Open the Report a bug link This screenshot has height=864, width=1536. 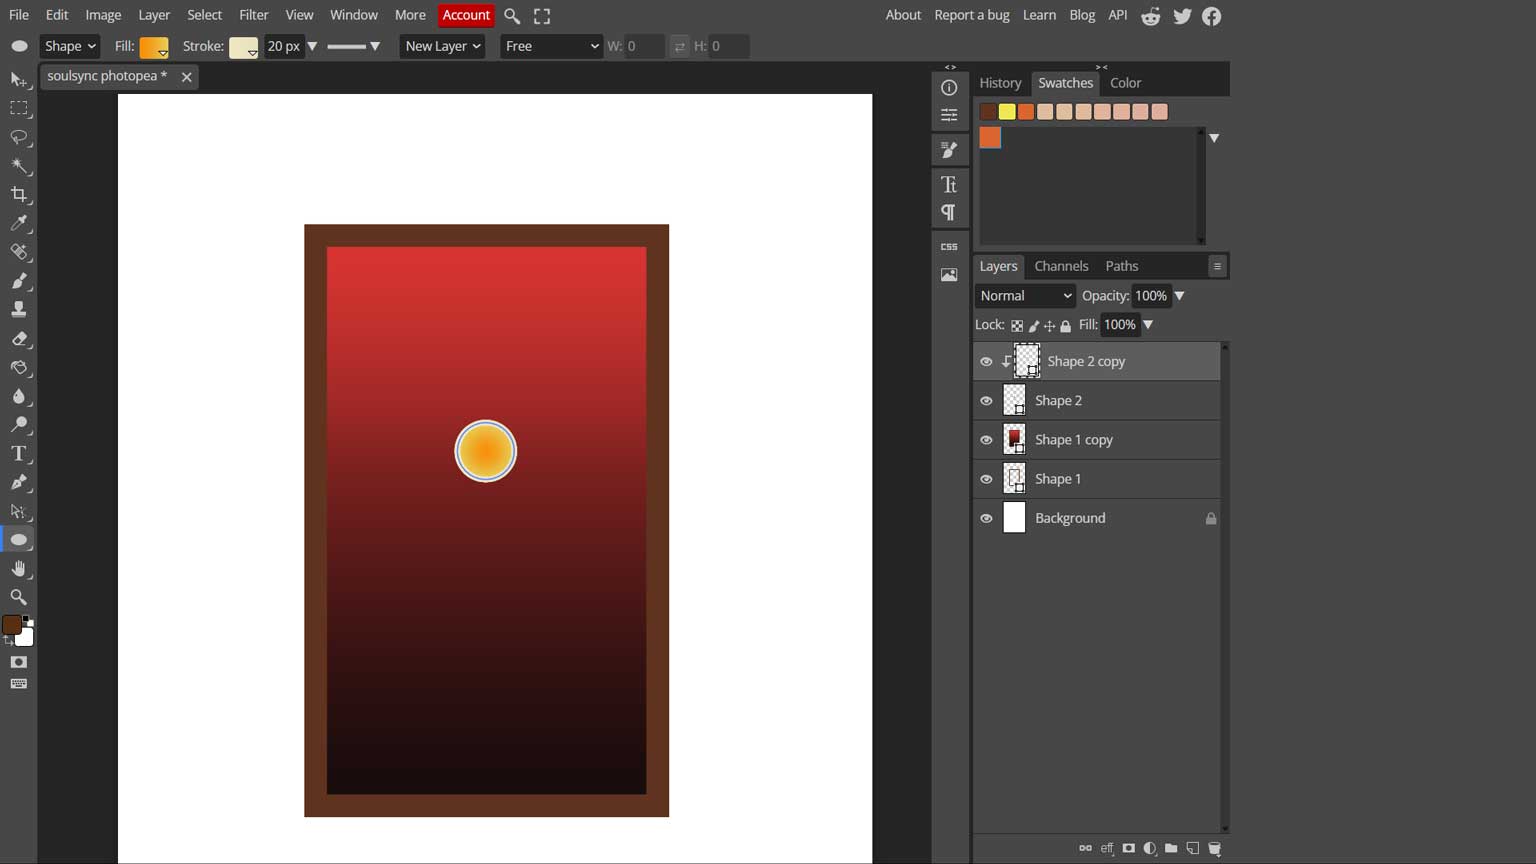click(971, 15)
